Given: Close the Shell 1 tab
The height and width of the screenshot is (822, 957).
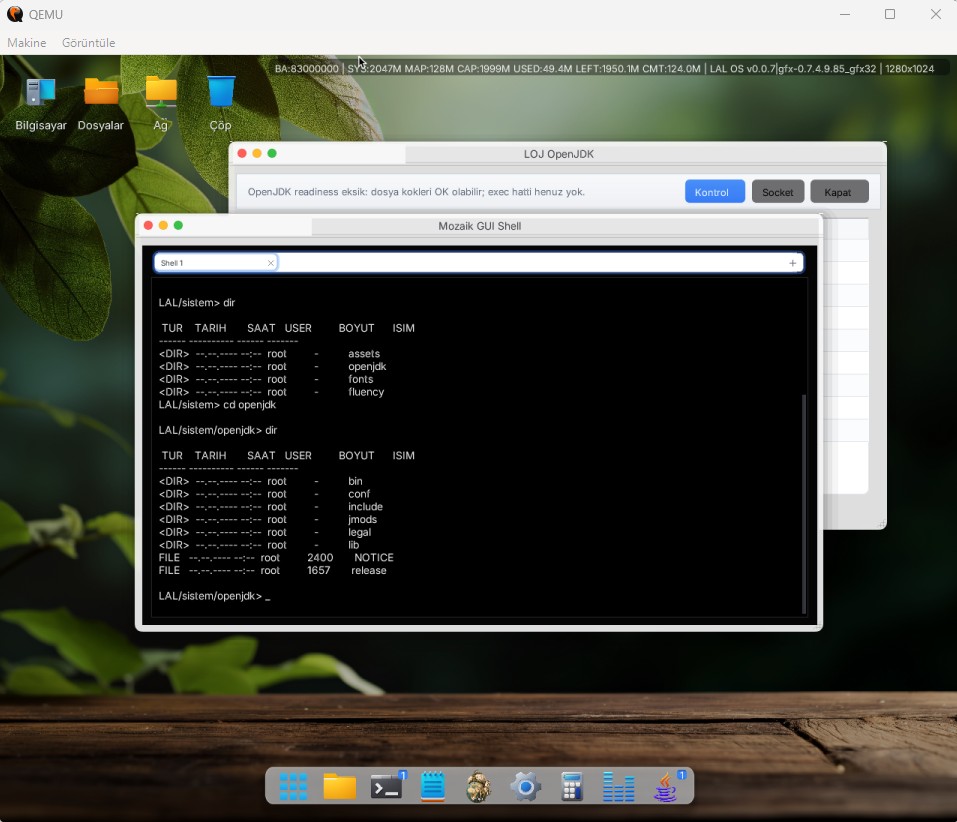Looking at the screenshot, I should (x=270, y=263).
